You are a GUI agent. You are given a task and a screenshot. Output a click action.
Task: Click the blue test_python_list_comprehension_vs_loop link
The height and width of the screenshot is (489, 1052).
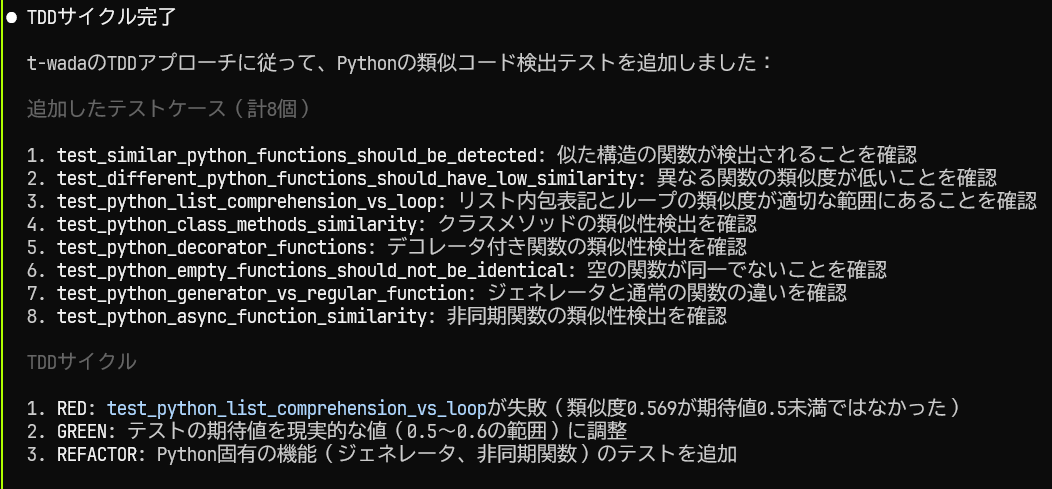(297, 408)
